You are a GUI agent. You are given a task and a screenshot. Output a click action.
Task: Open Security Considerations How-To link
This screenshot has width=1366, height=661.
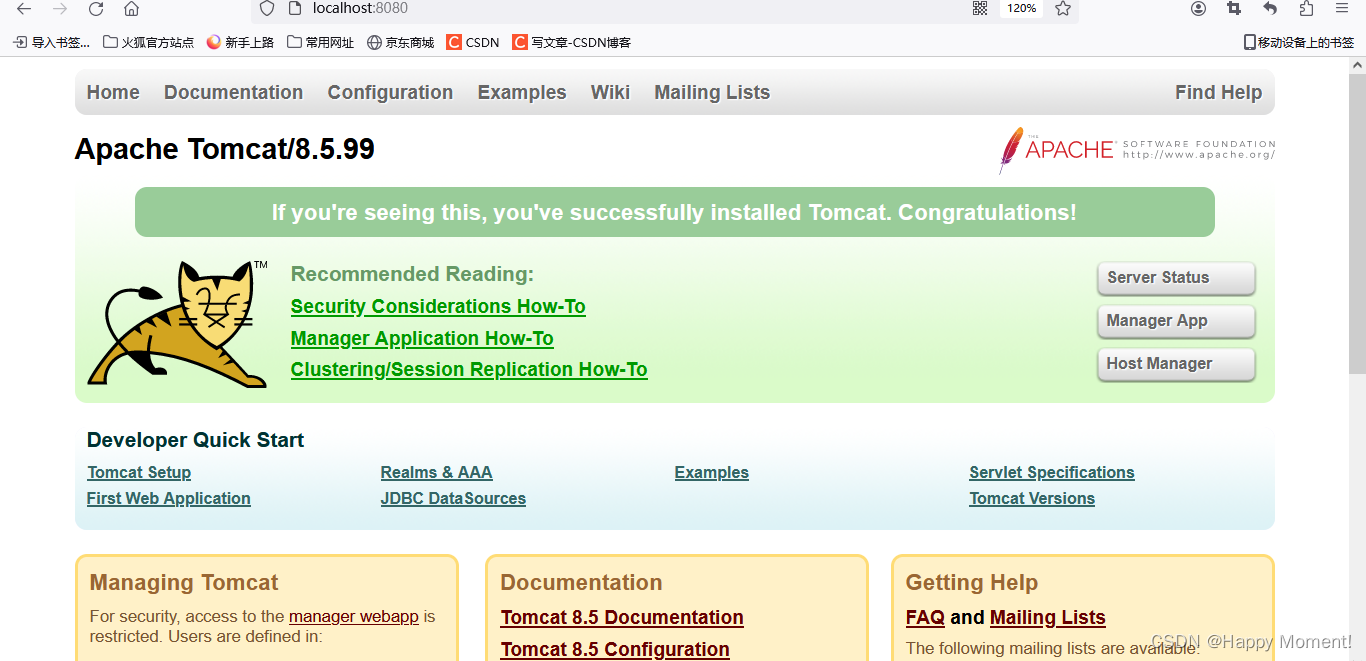(x=438, y=306)
